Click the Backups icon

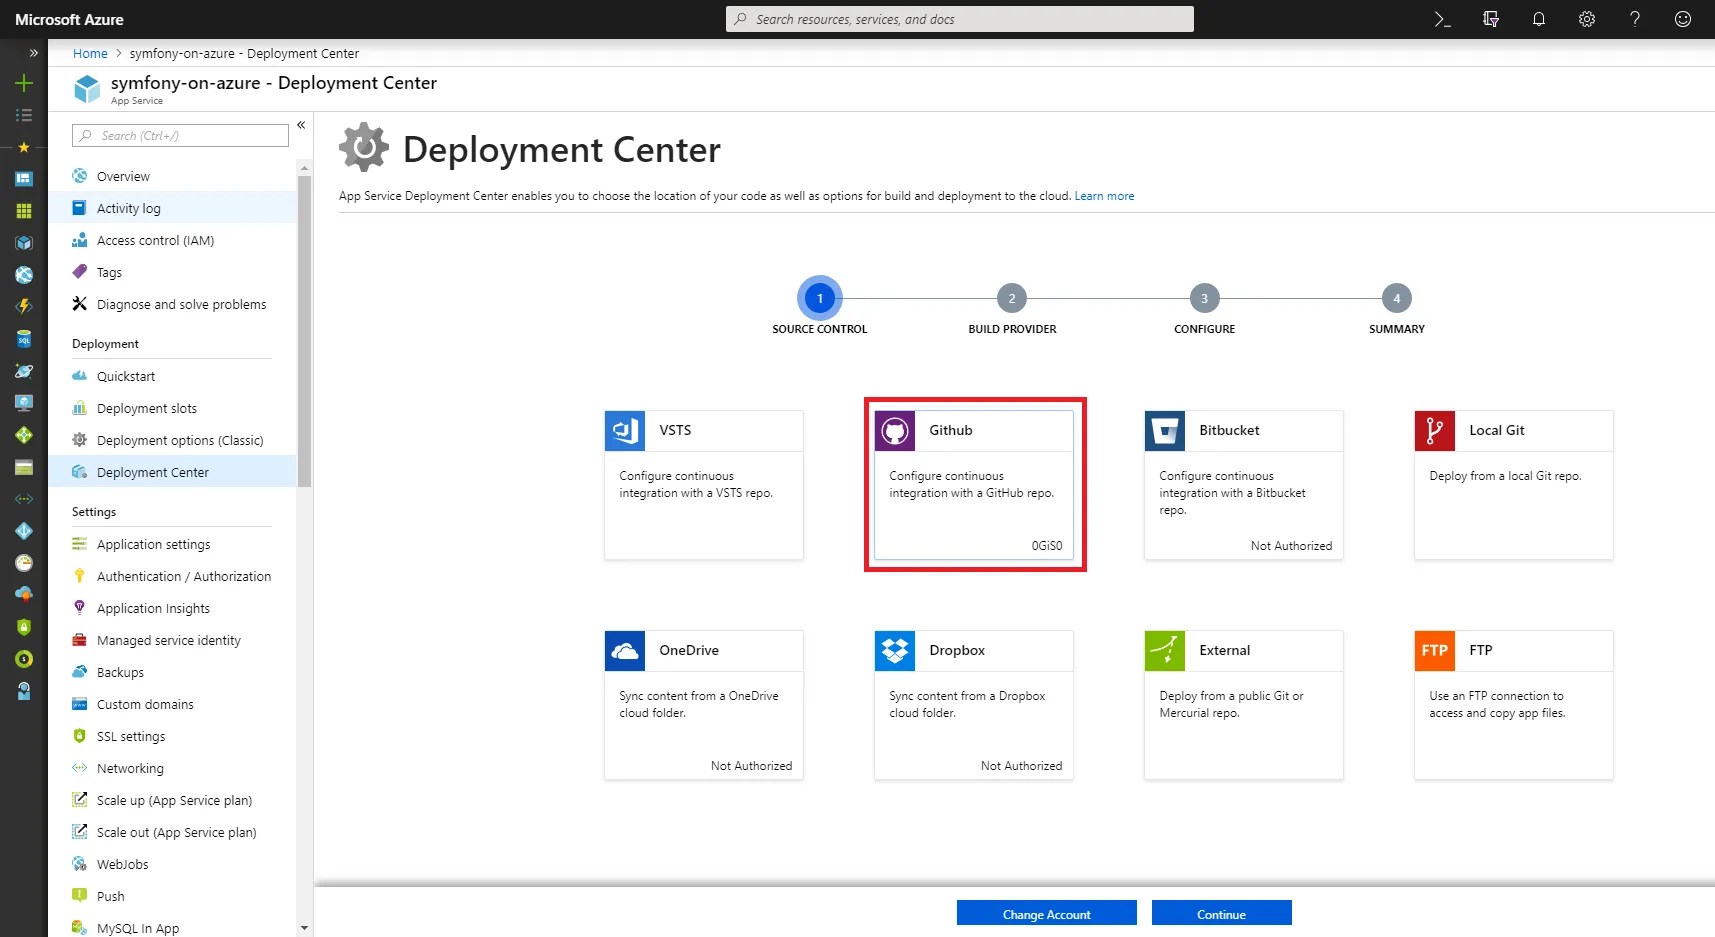(x=80, y=672)
